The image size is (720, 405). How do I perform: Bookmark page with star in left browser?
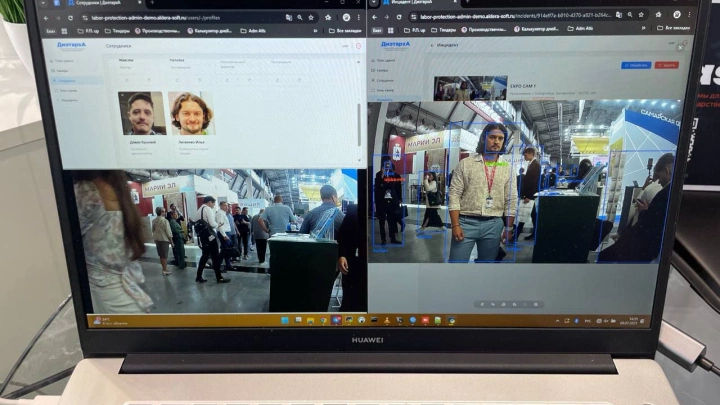311,18
